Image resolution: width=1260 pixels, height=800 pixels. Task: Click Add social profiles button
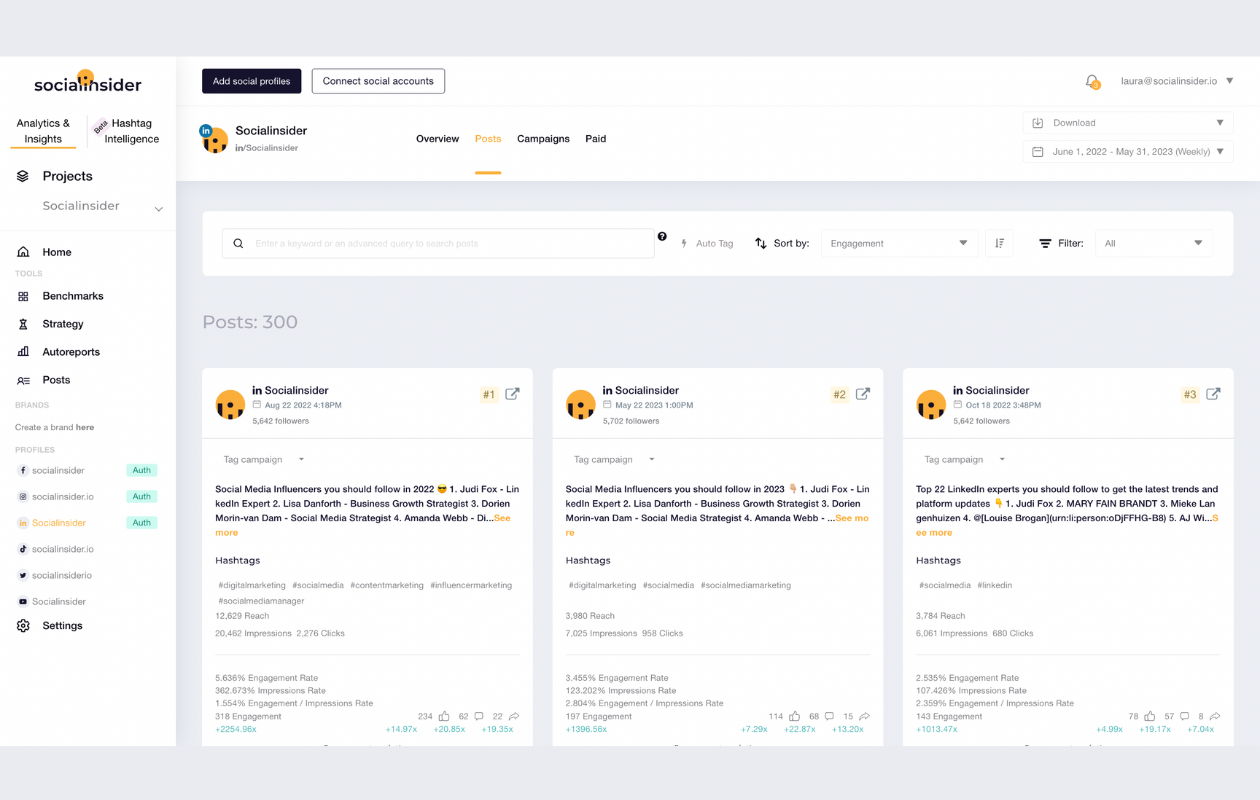[x=251, y=81]
